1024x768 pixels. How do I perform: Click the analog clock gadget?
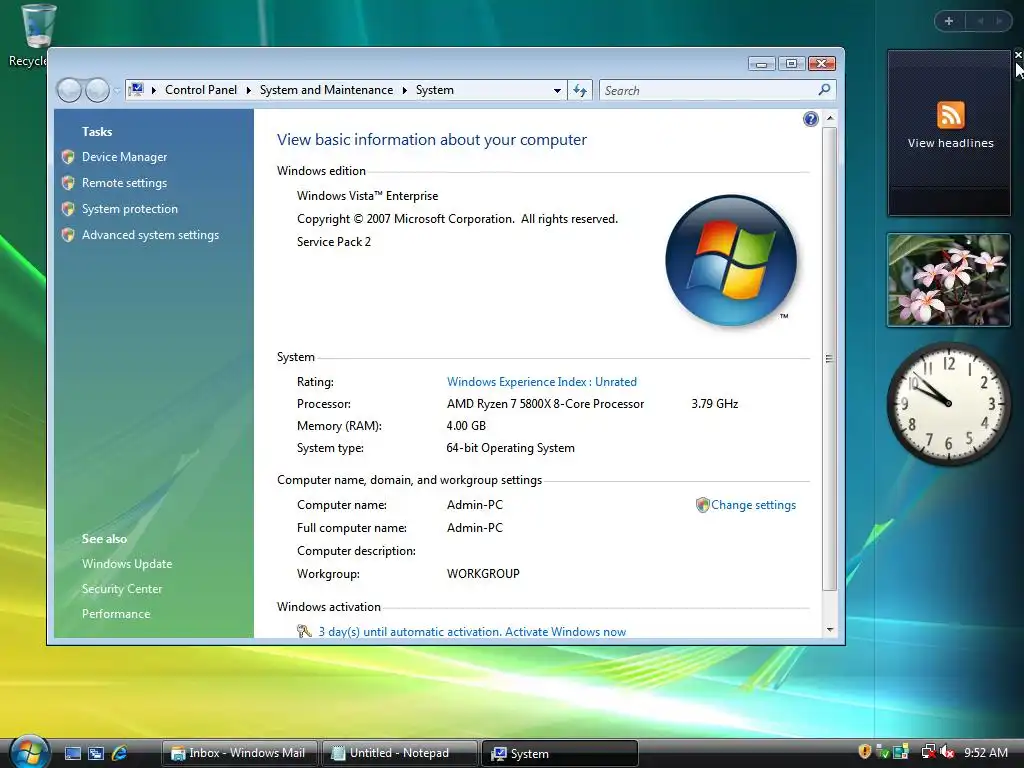coord(948,404)
